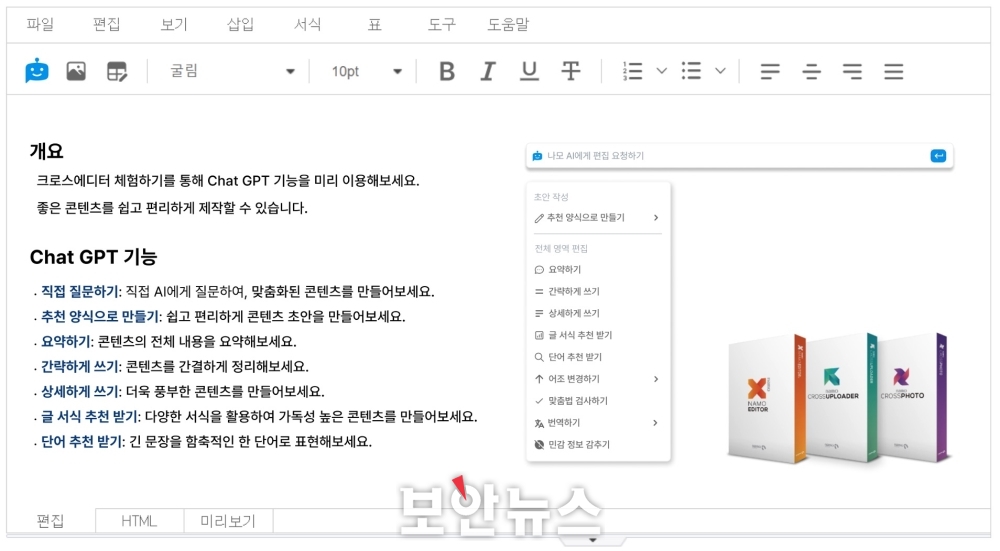Open the 10pt font size dropdown
This screenshot has height=551, width=1000.
click(x=366, y=71)
